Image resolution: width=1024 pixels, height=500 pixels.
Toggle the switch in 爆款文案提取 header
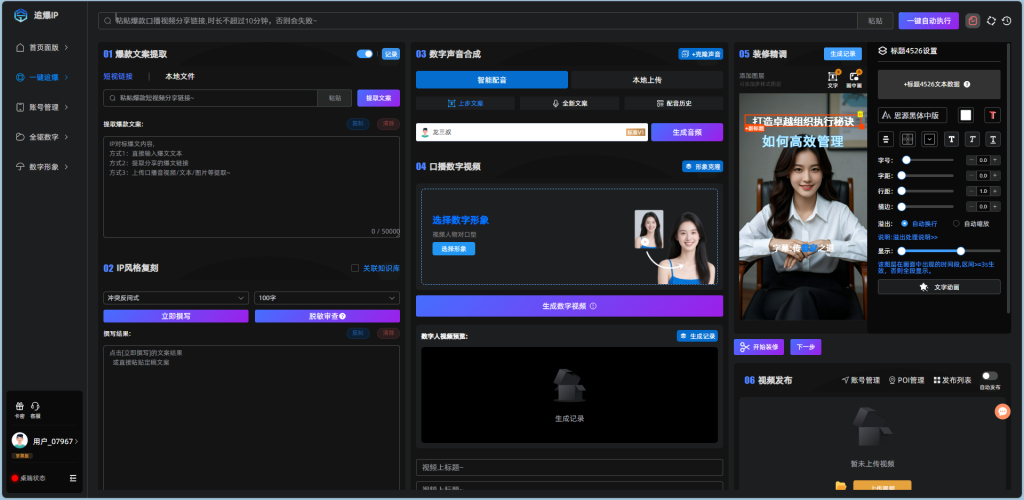pos(364,54)
